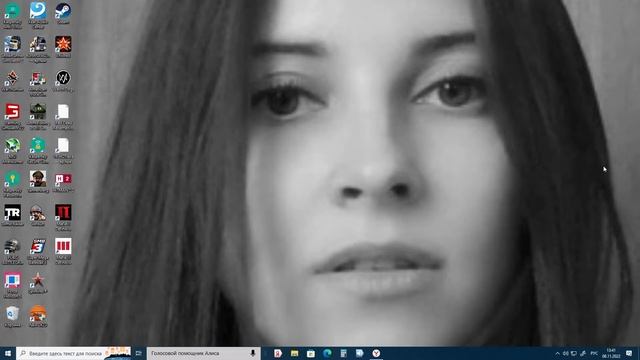Viewport: 640px width, 360px height.
Task: Switch the РУС keyboard language indicator
Action: (594, 353)
